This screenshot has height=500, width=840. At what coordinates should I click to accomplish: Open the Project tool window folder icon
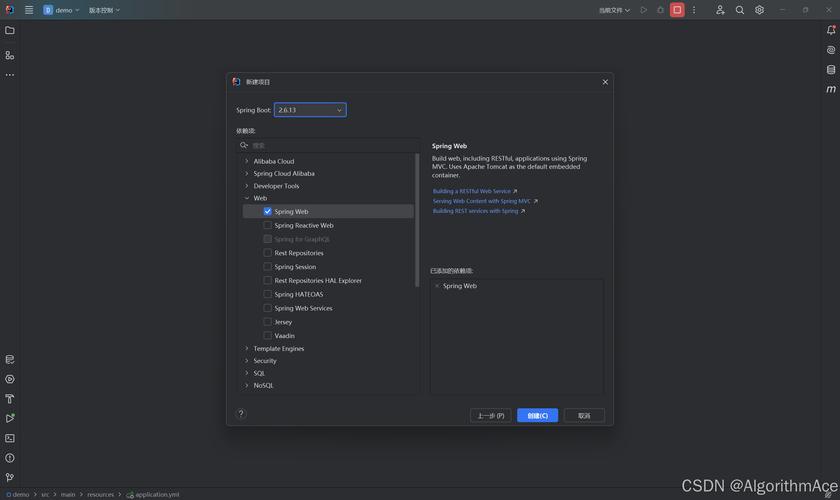10,31
